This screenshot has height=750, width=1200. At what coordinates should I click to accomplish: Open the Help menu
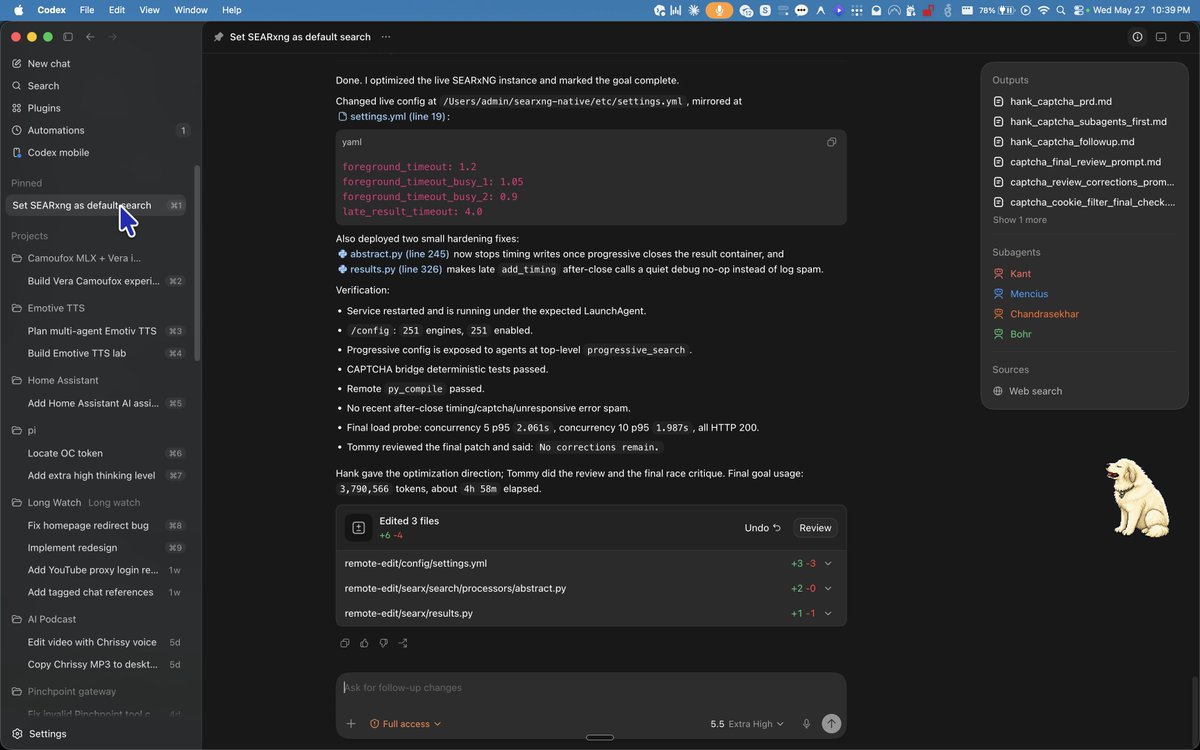[x=231, y=10]
